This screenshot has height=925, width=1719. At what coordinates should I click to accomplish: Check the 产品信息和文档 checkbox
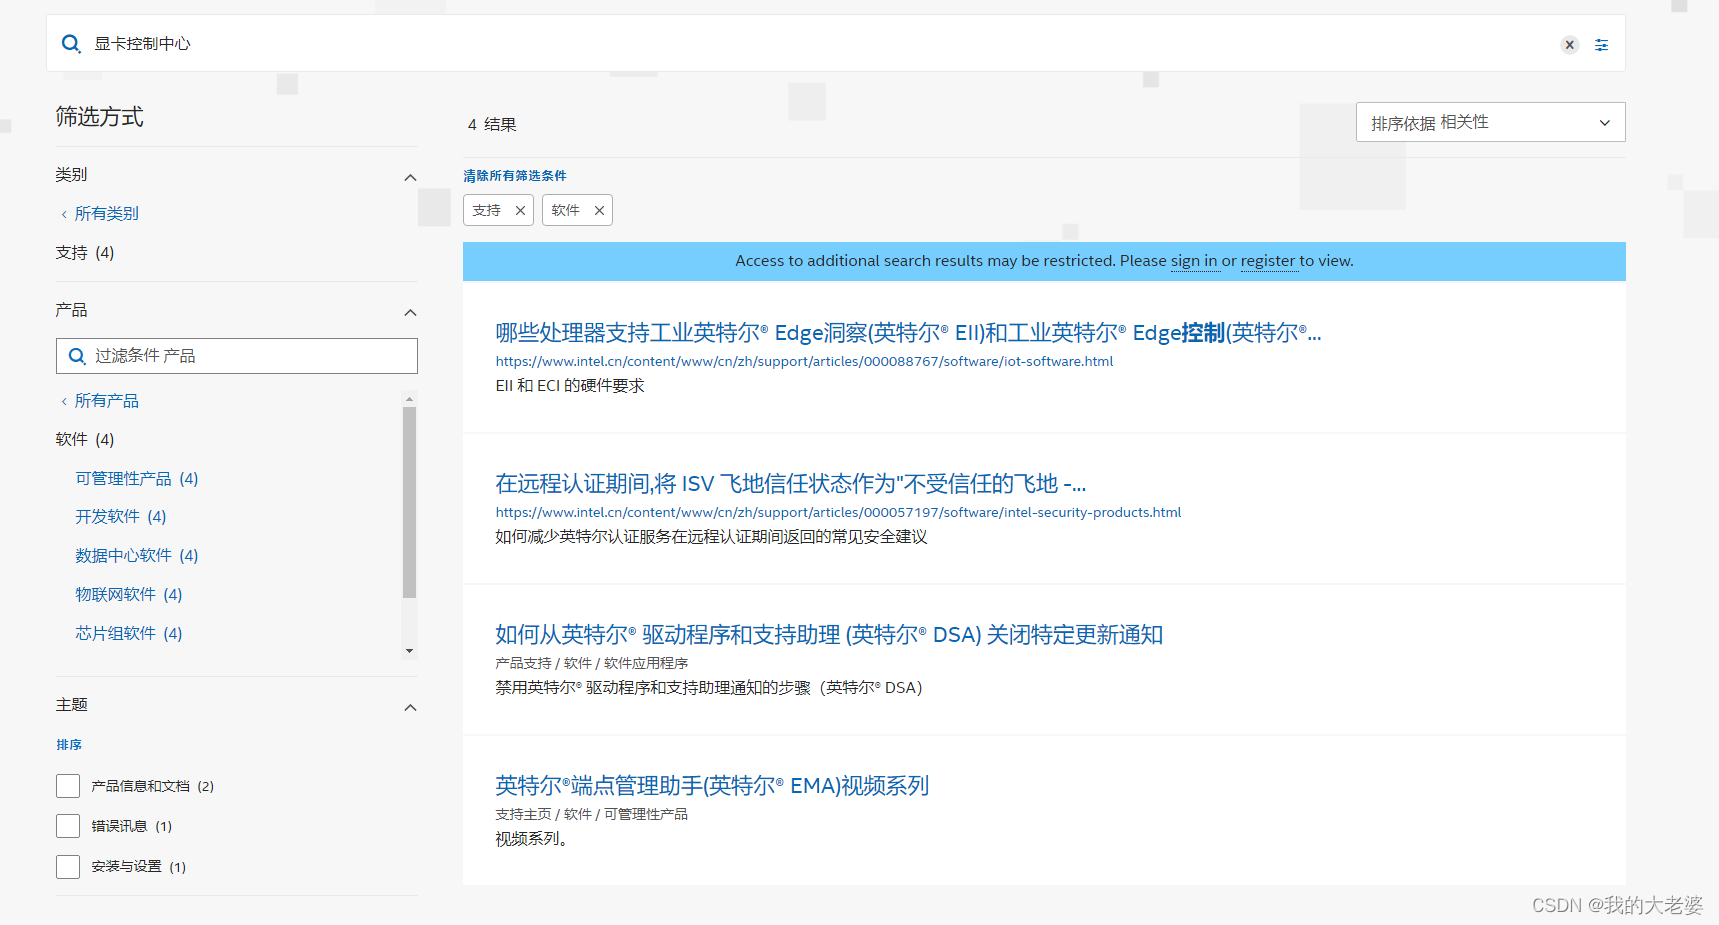click(x=68, y=786)
